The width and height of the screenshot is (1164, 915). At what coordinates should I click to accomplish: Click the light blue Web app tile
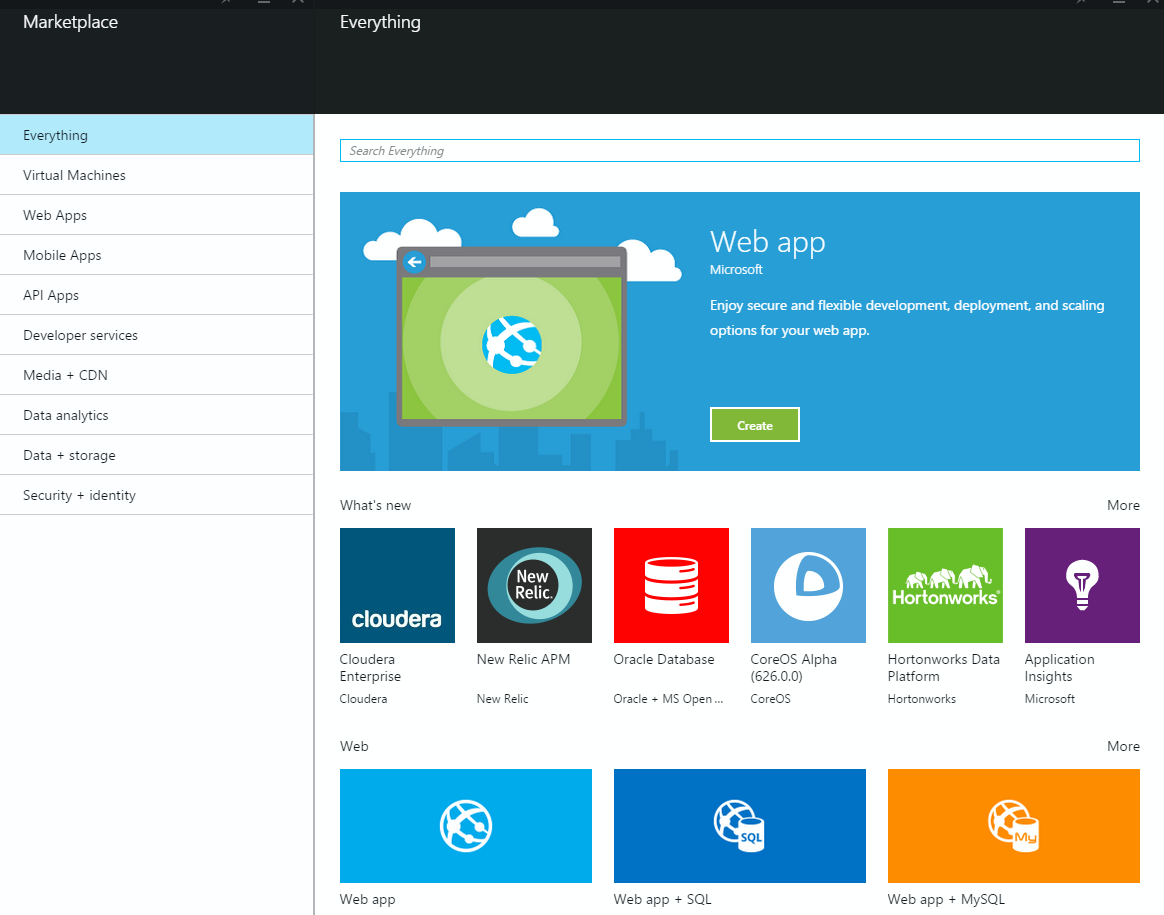point(466,826)
